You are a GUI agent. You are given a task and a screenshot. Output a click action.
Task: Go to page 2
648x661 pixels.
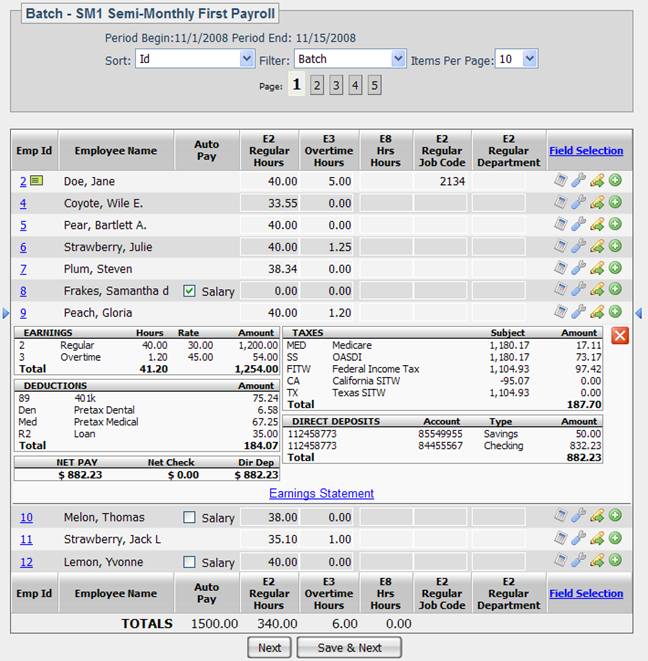pos(317,86)
